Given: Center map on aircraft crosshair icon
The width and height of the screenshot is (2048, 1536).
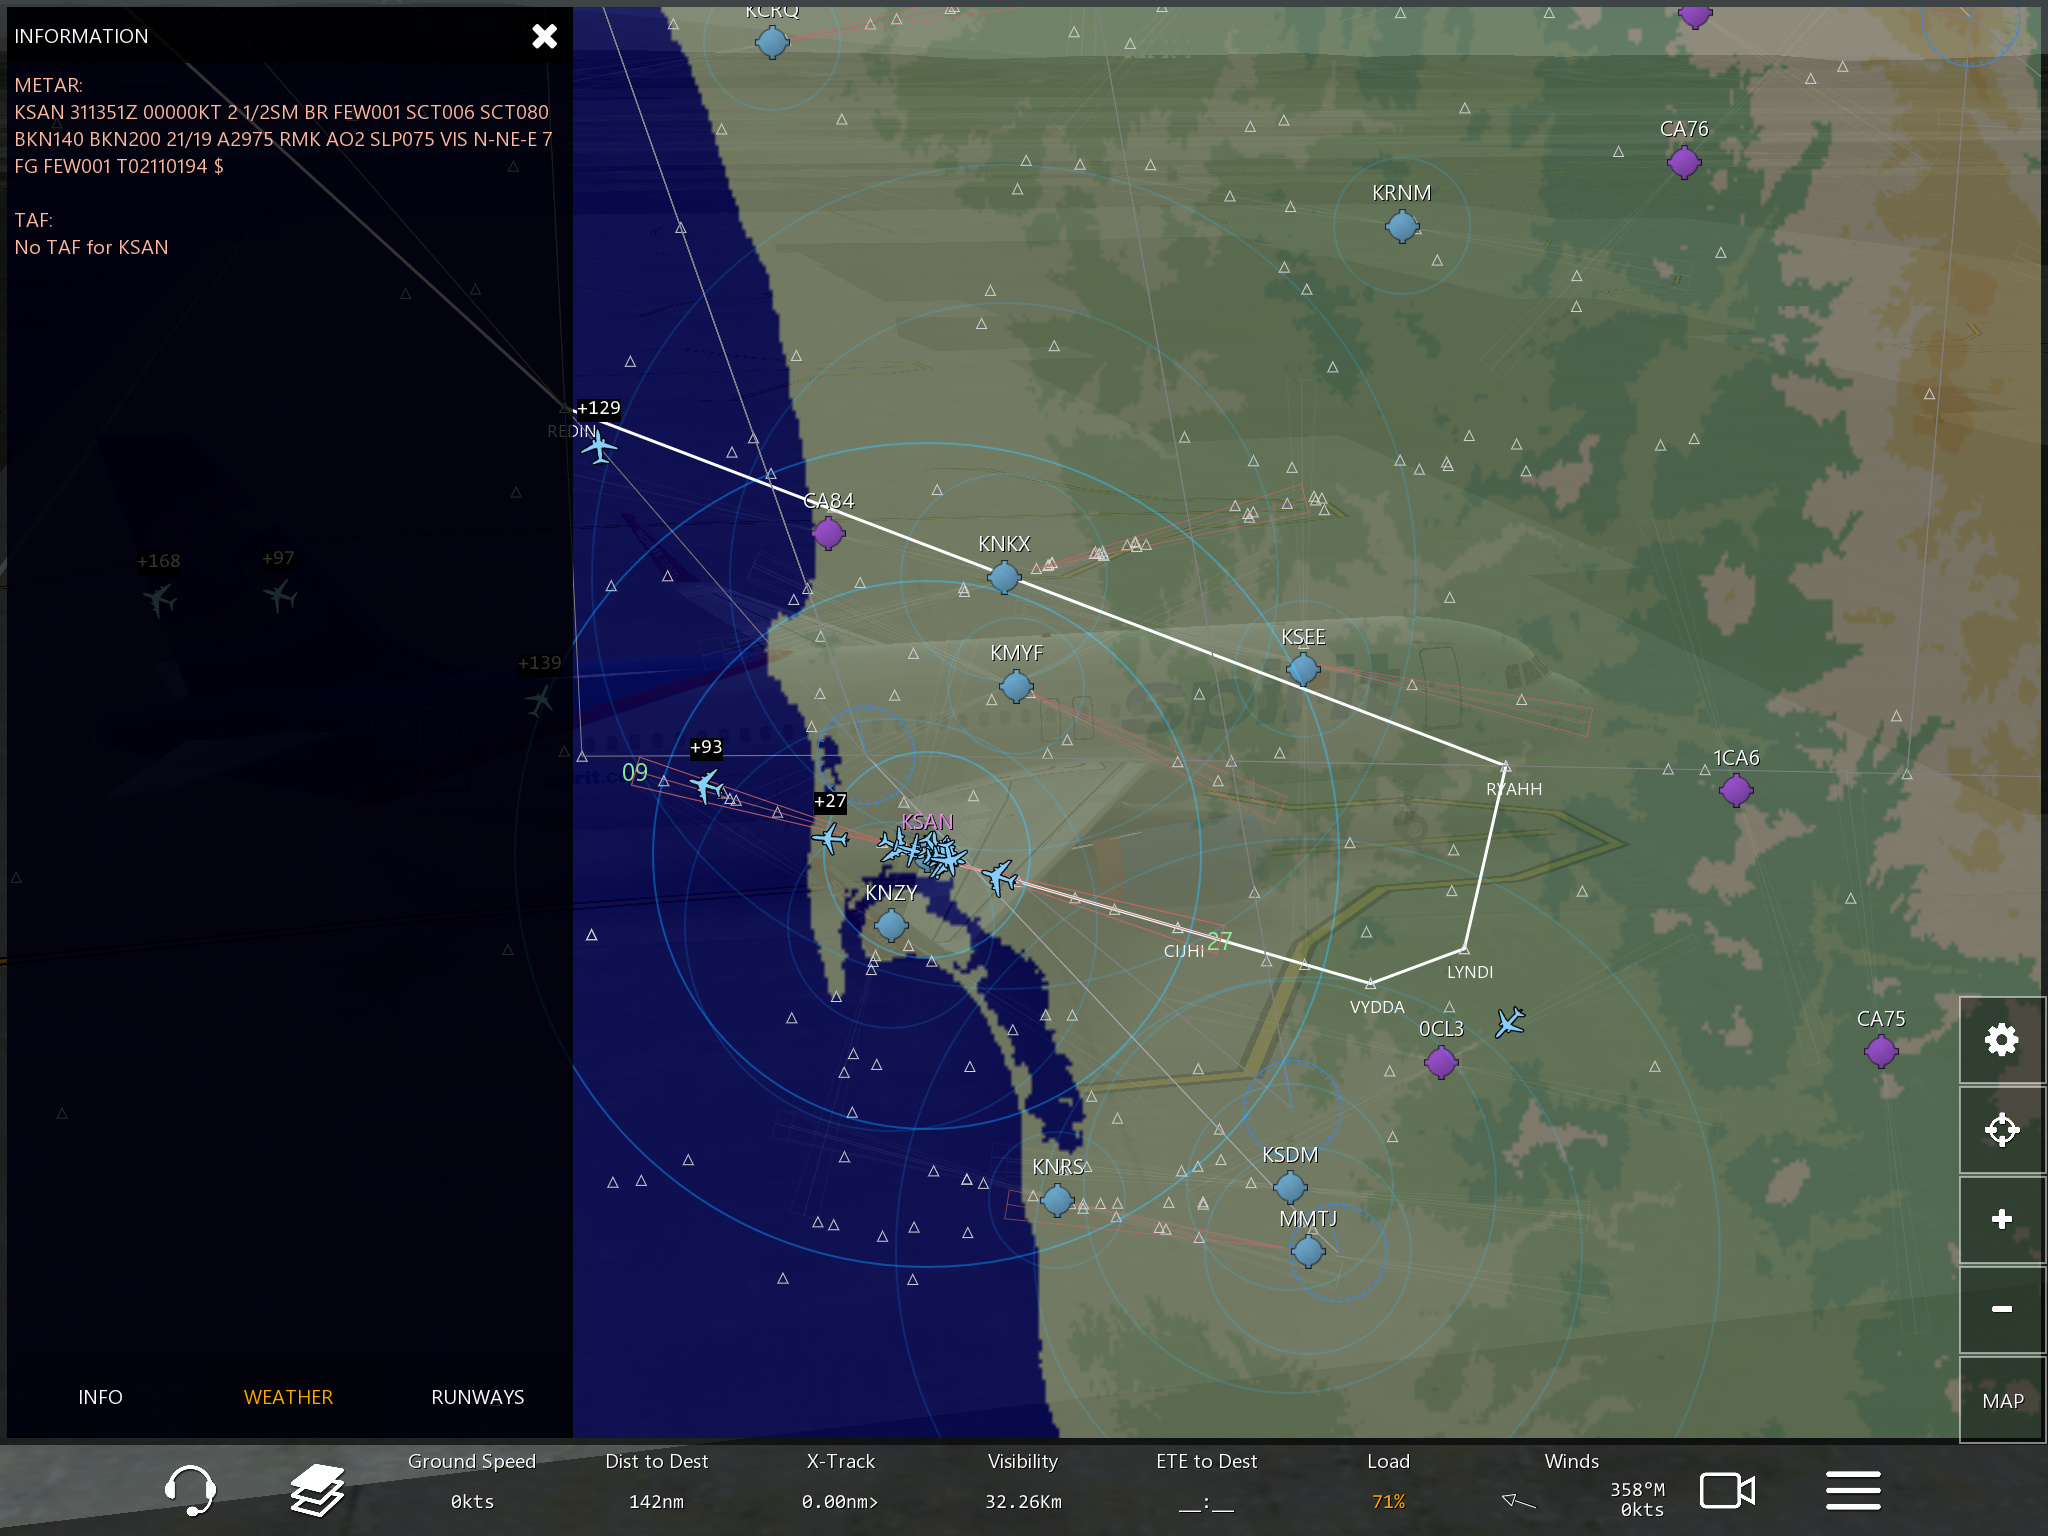Looking at the screenshot, I should (2001, 1130).
